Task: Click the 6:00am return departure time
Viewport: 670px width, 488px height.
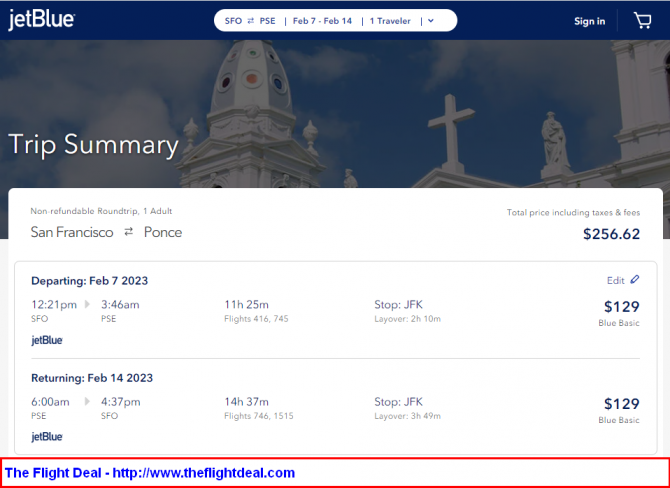Action: tap(50, 402)
